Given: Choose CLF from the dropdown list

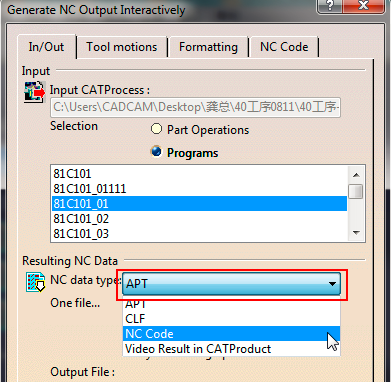Looking at the screenshot, I should (231, 319).
